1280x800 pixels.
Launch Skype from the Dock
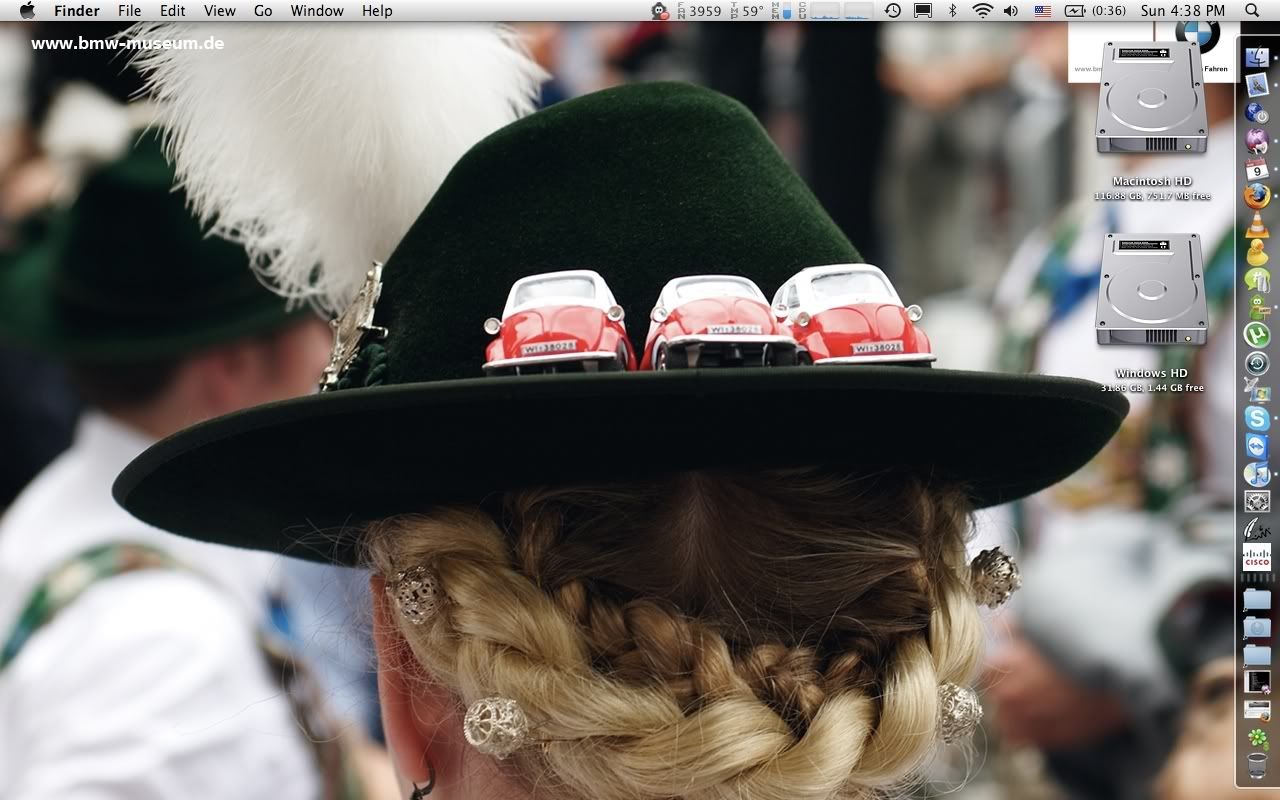1257,419
